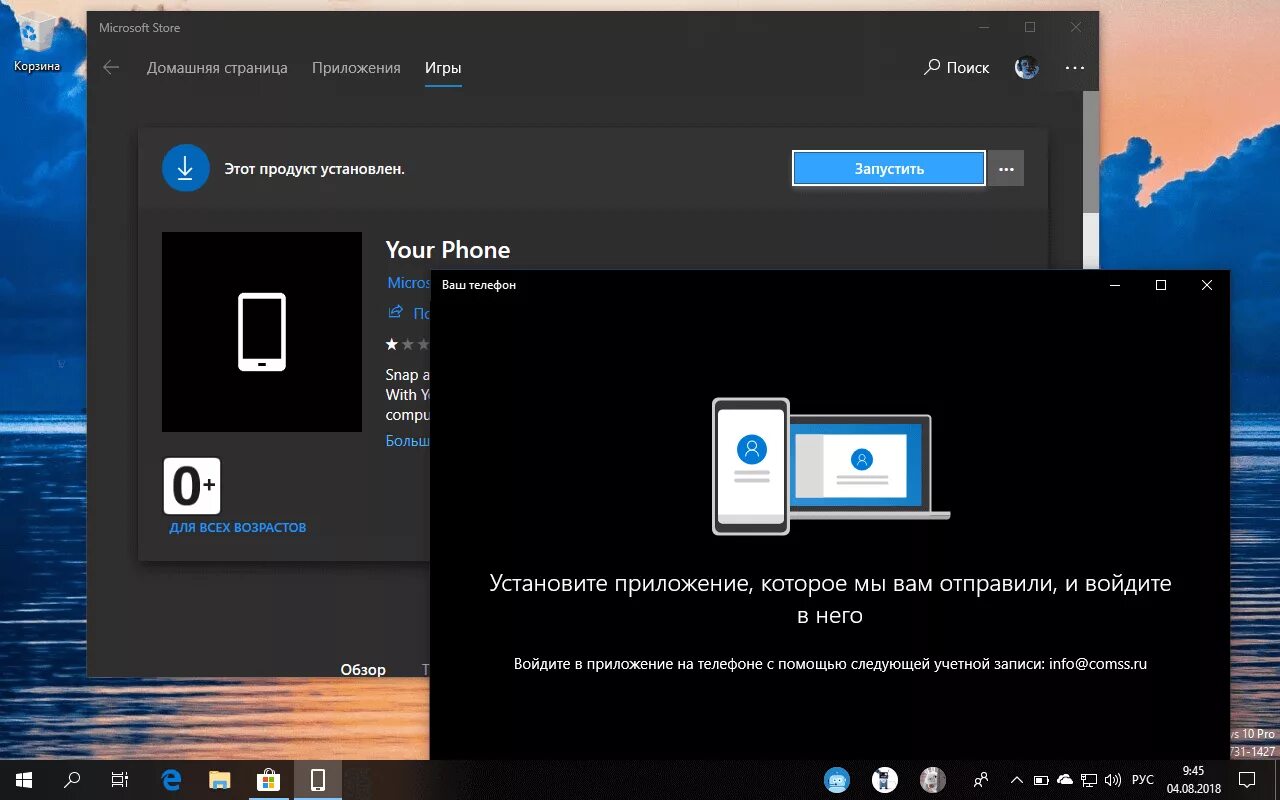Select the Игры tab
The image size is (1280, 800).
click(x=443, y=68)
